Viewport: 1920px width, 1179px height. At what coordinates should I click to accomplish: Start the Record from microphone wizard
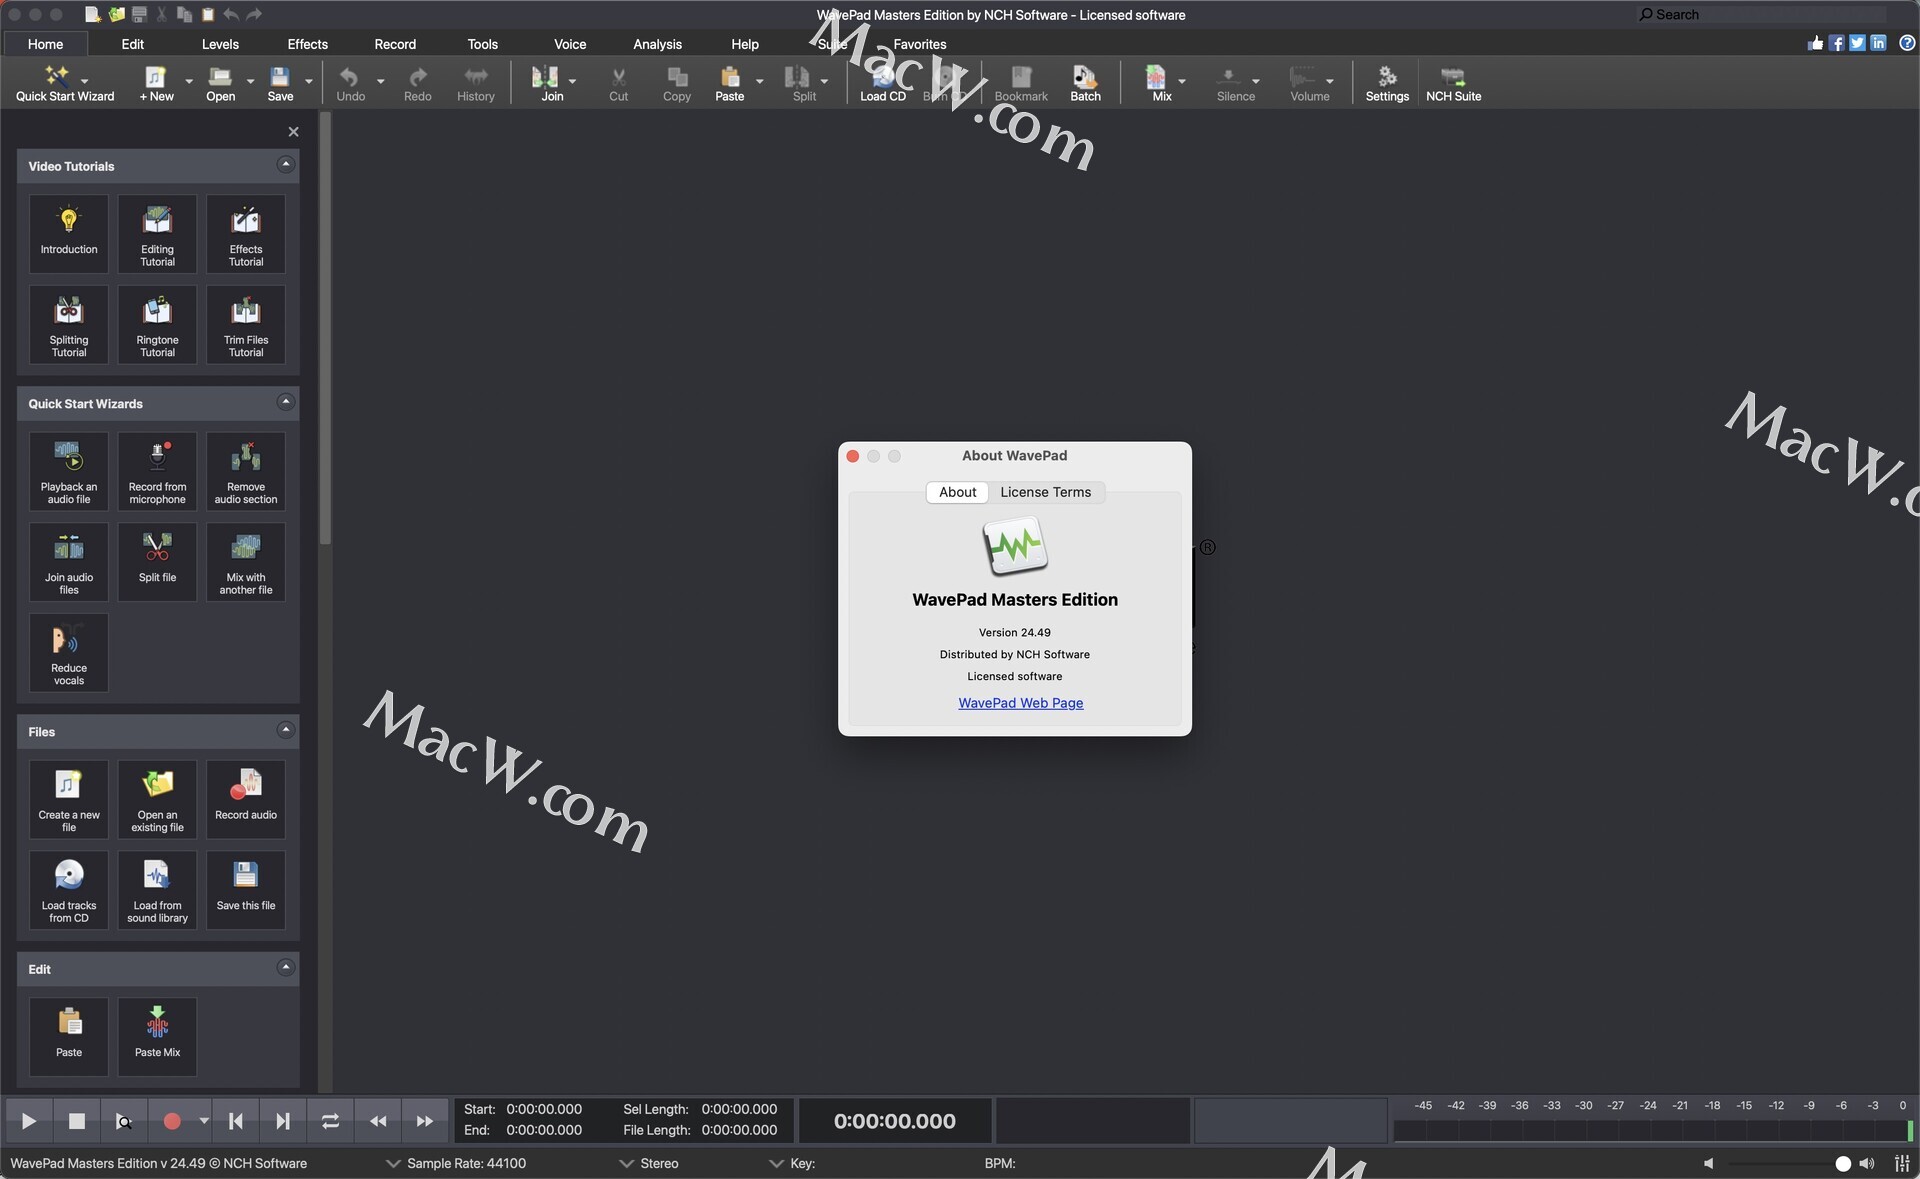coord(157,472)
